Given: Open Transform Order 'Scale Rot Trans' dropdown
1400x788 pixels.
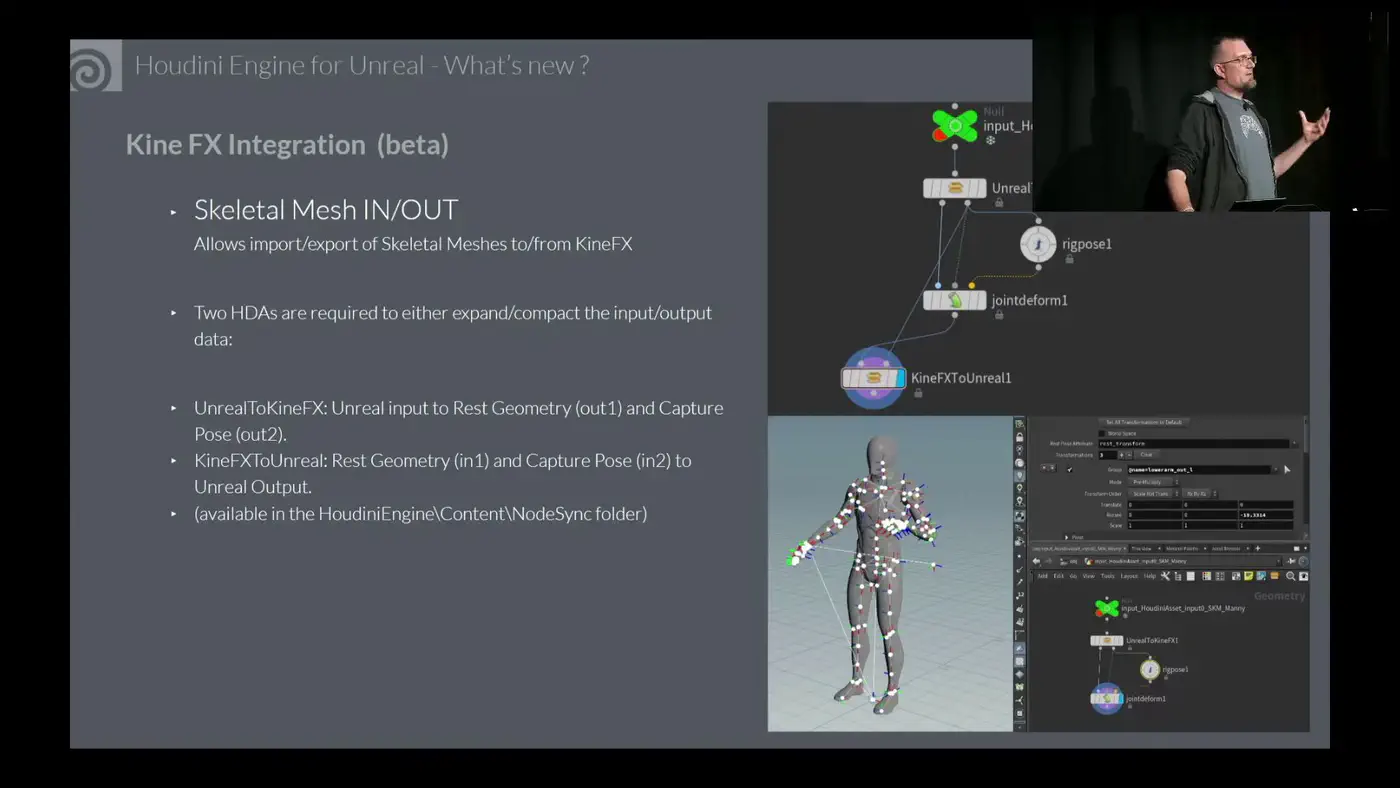Looking at the screenshot, I should 1153,494.
